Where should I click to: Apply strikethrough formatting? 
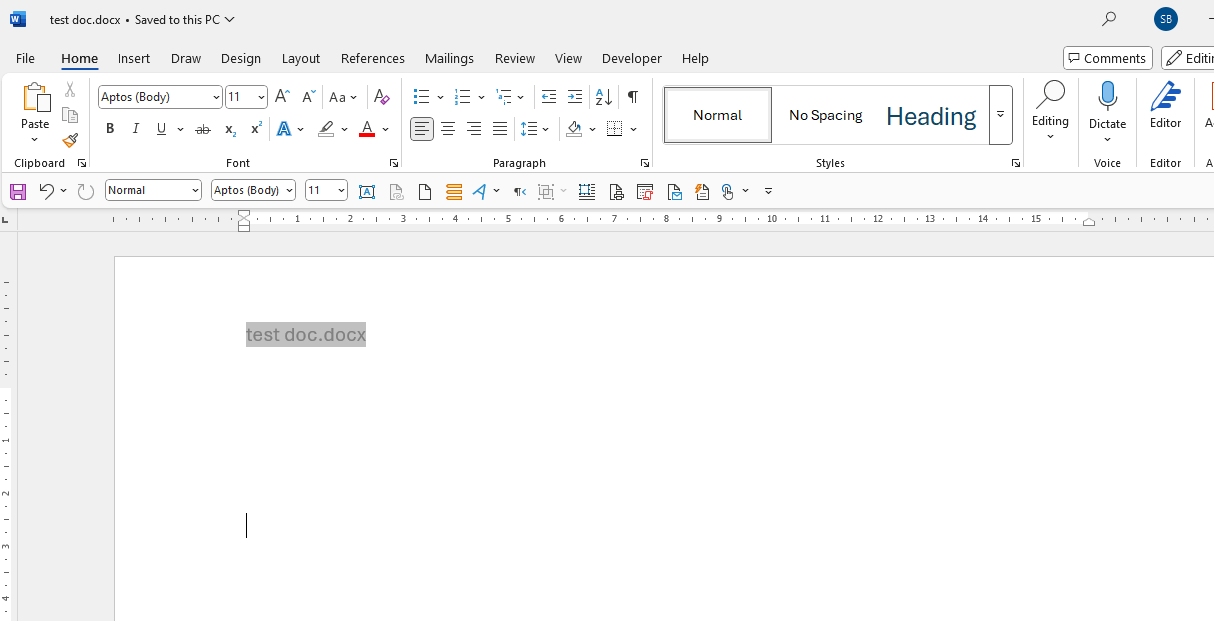[x=203, y=129]
